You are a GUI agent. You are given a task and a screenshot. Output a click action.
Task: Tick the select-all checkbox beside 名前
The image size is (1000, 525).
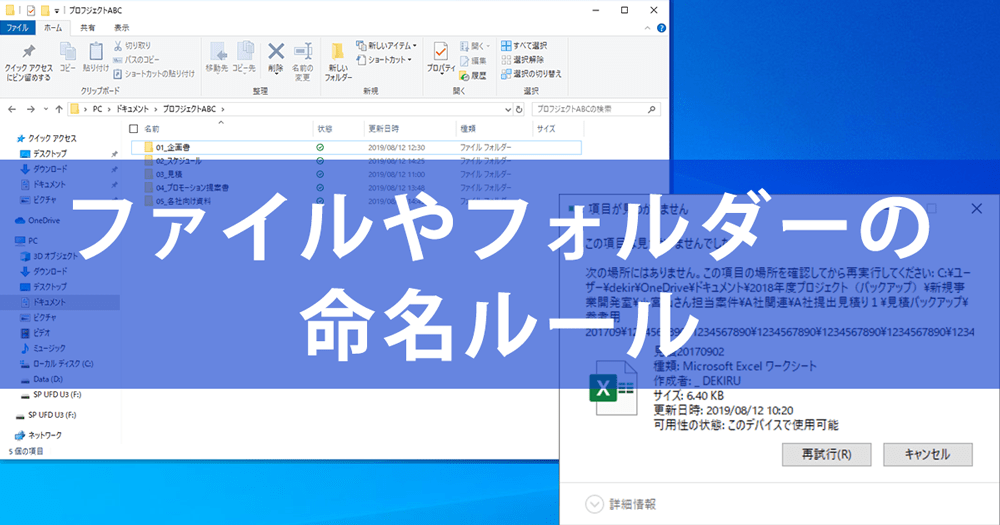133,129
